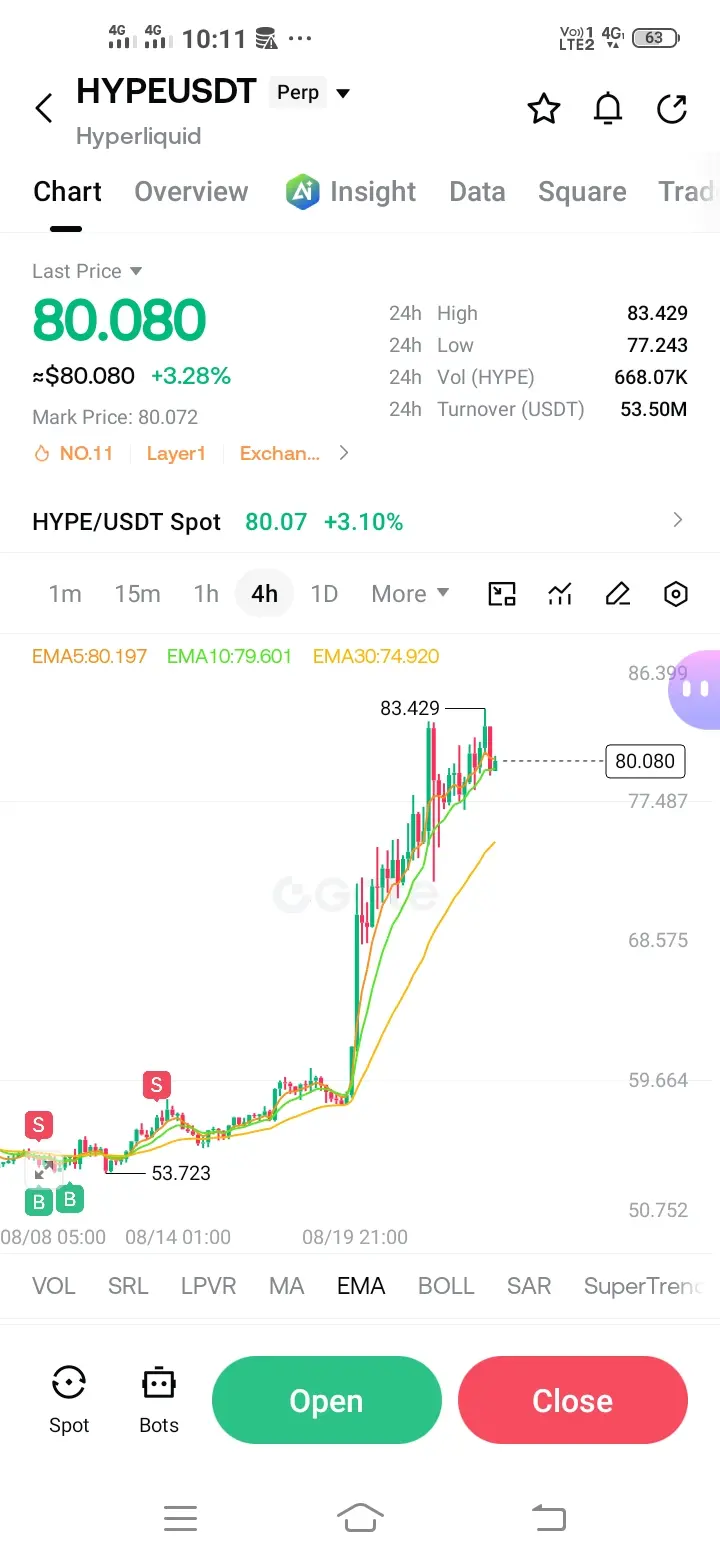This screenshot has height=1560, width=720.
Task: Open the Exchan... tag
Action: [280, 454]
